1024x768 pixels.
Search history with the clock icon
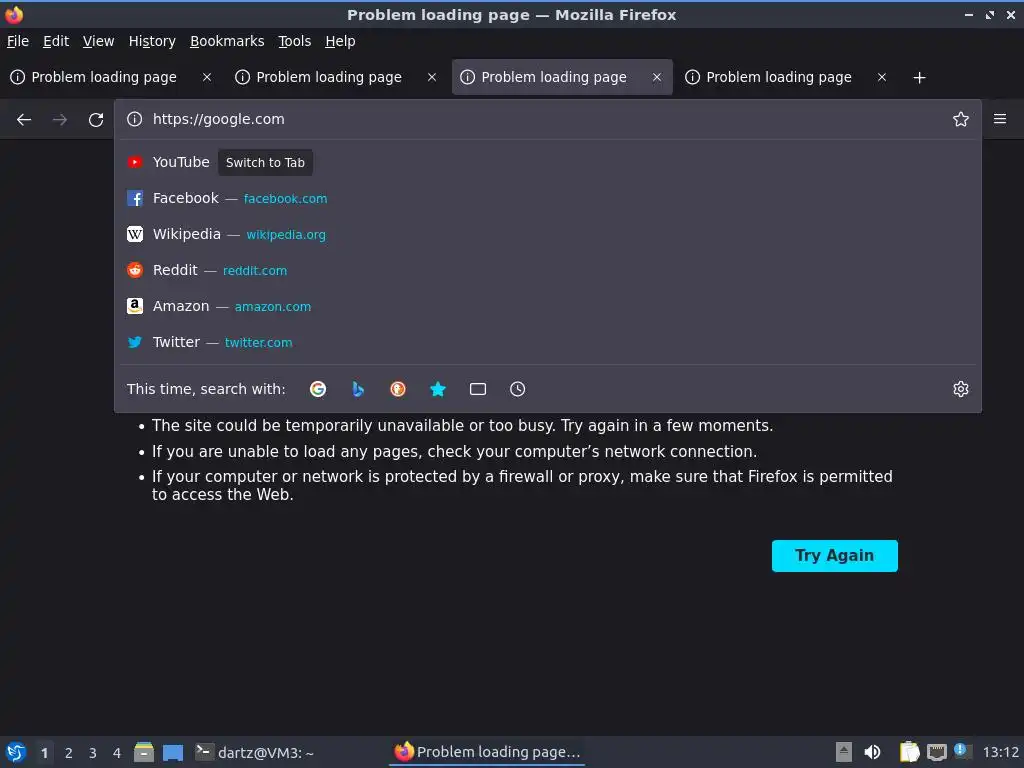[517, 389]
